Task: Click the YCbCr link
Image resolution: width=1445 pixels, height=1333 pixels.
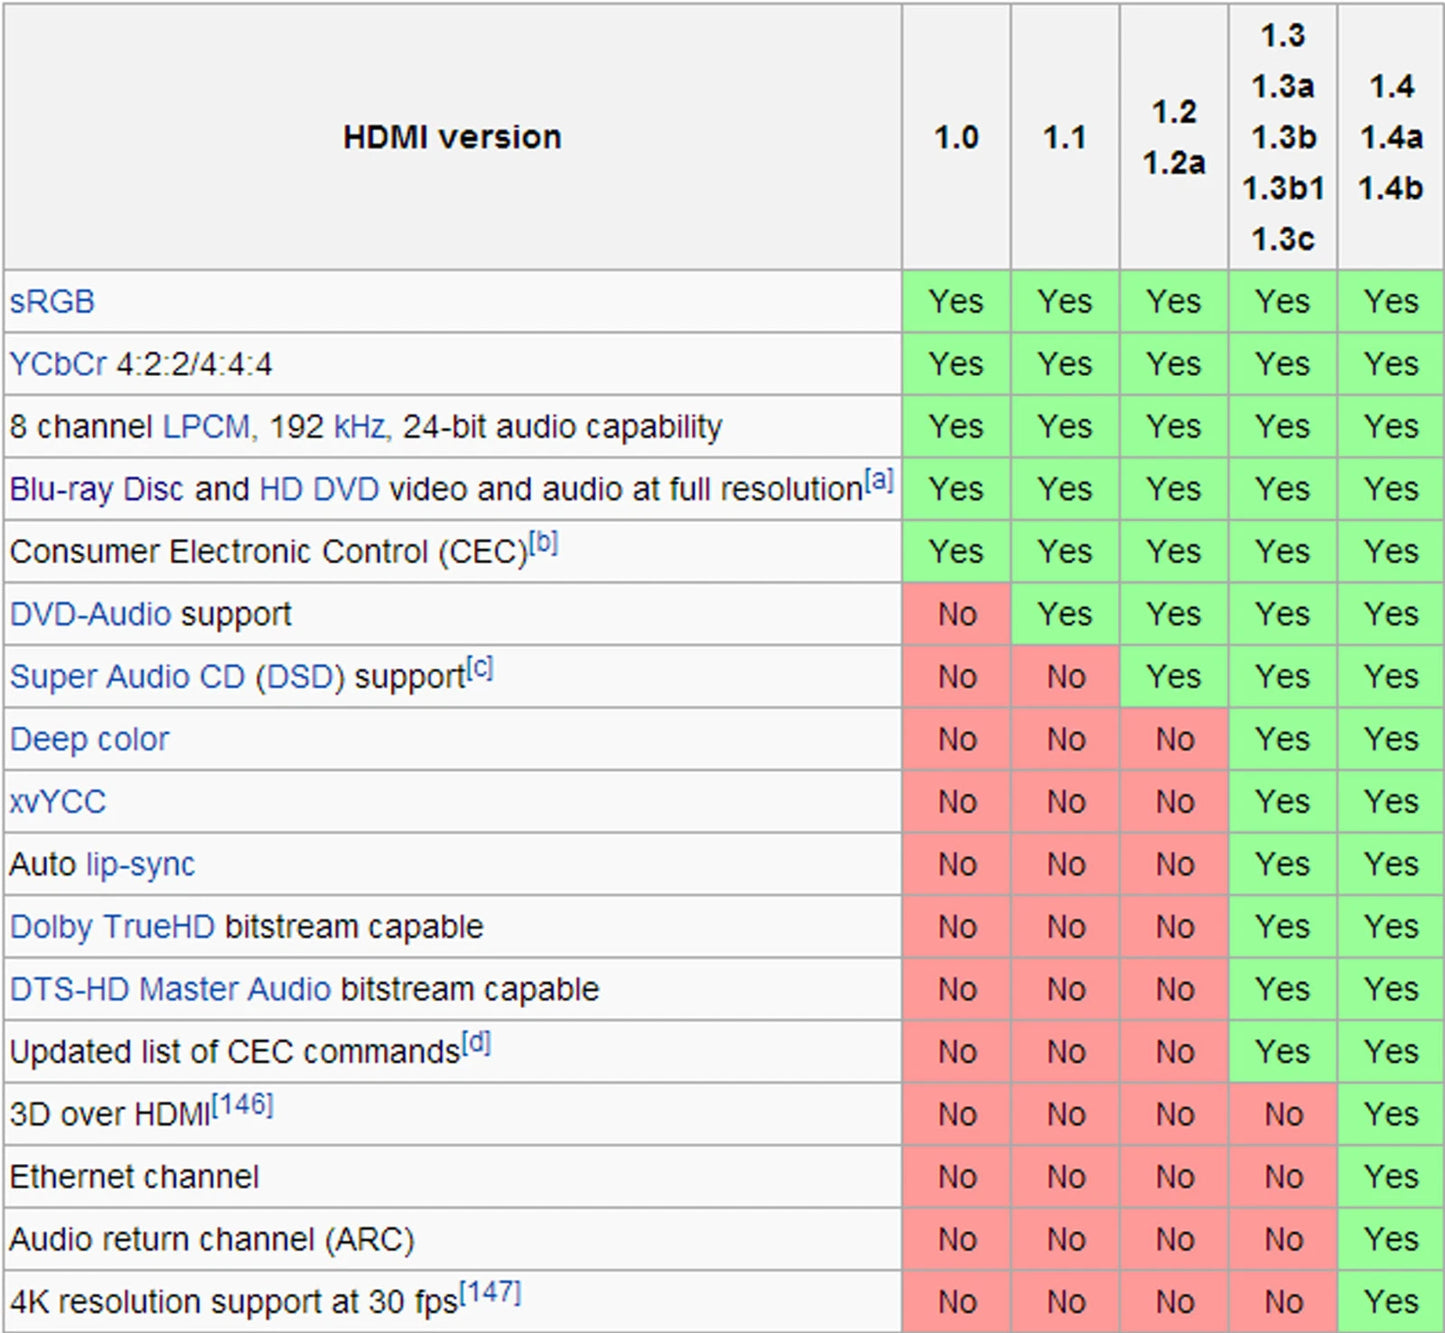Action: coord(58,364)
